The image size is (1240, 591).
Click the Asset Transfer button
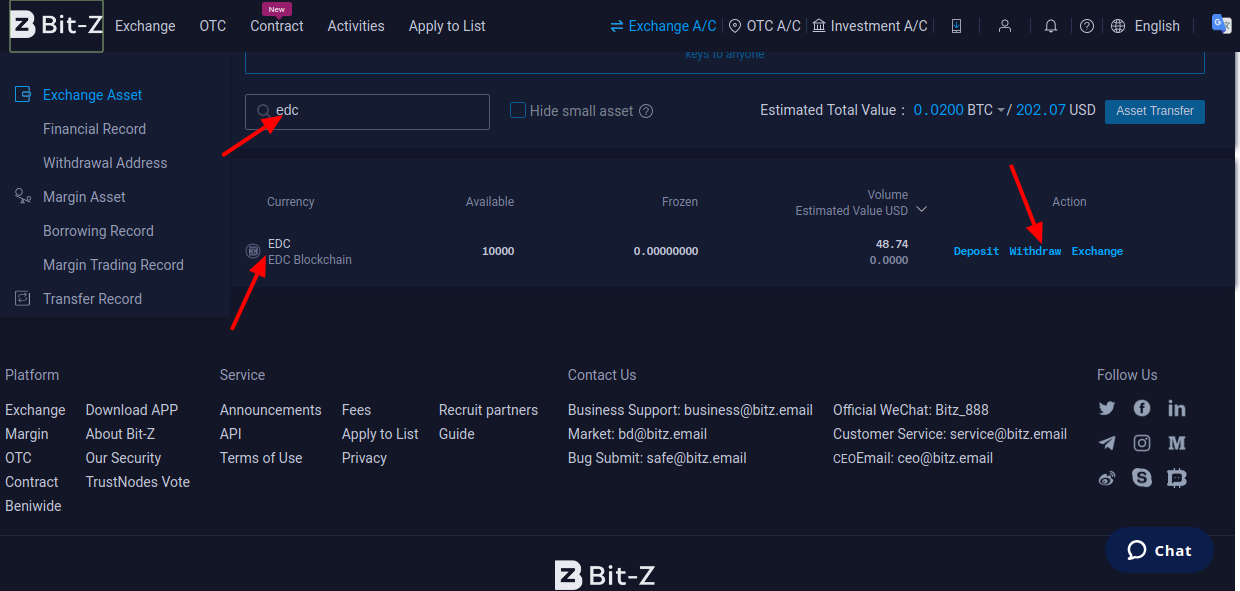pyautogui.click(x=1155, y=111)
